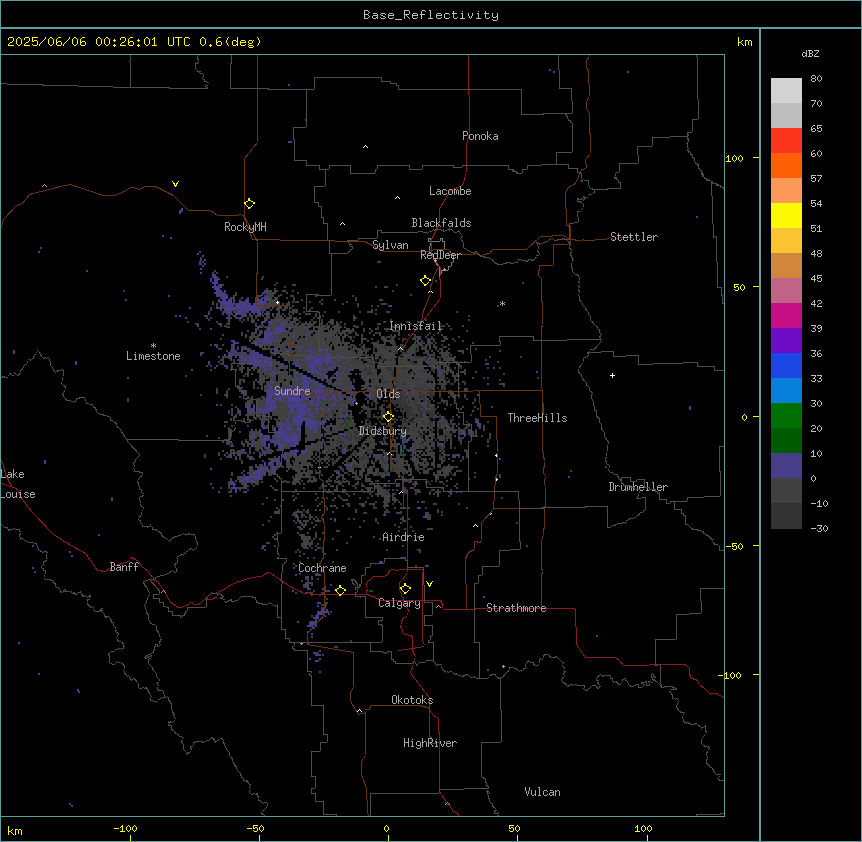Pick the violet 39 dBZ legend swatch
The height and width of the screenshot is (842, 862).
(786, 341)
